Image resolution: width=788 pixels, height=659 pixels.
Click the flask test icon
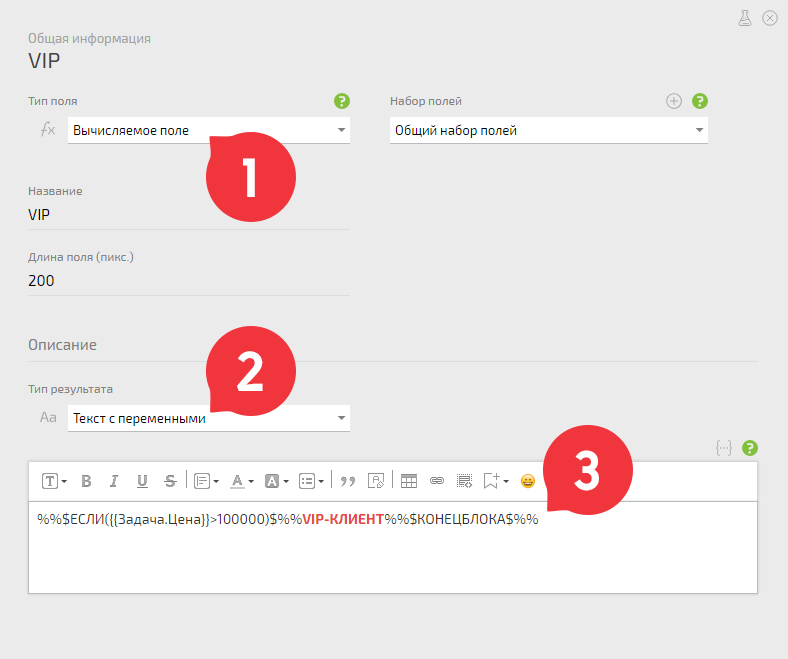point(745,18)
